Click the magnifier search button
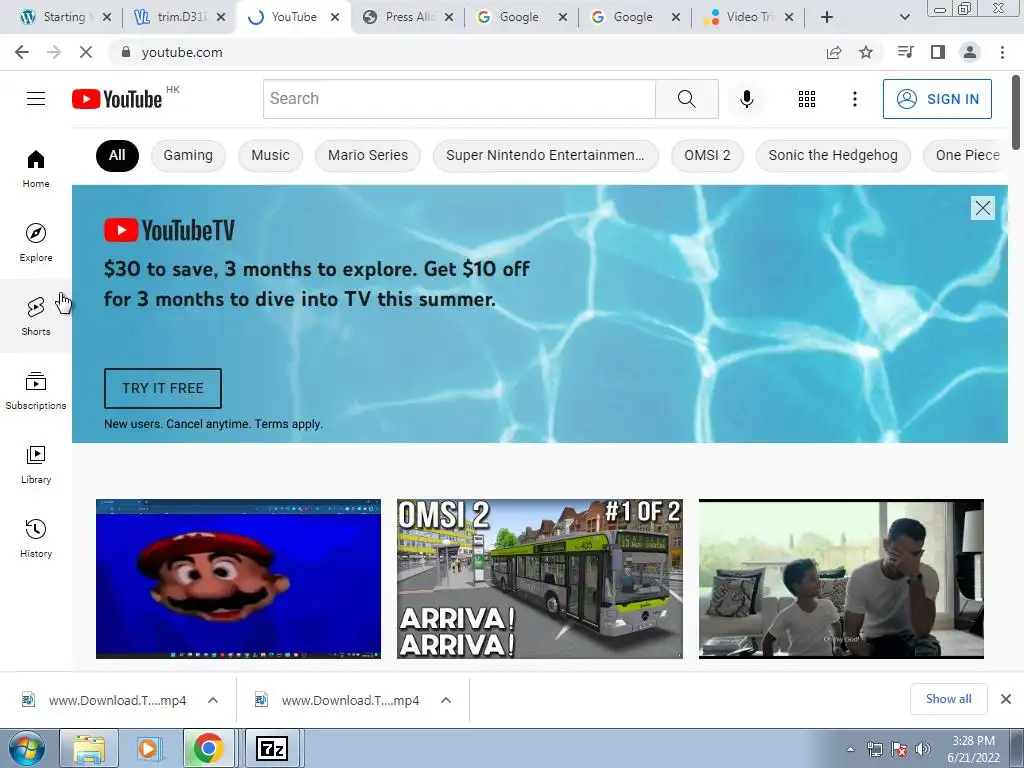1024x768 pixels. [x=686, y=99]
